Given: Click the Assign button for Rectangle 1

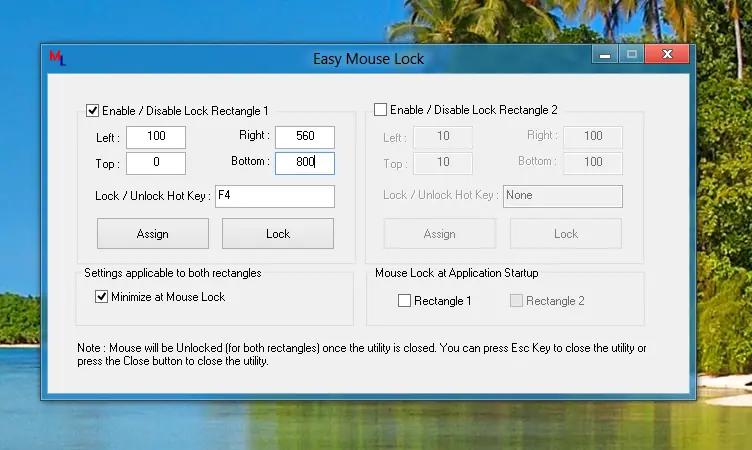Looking at the screenshot, I should point(153,234).
